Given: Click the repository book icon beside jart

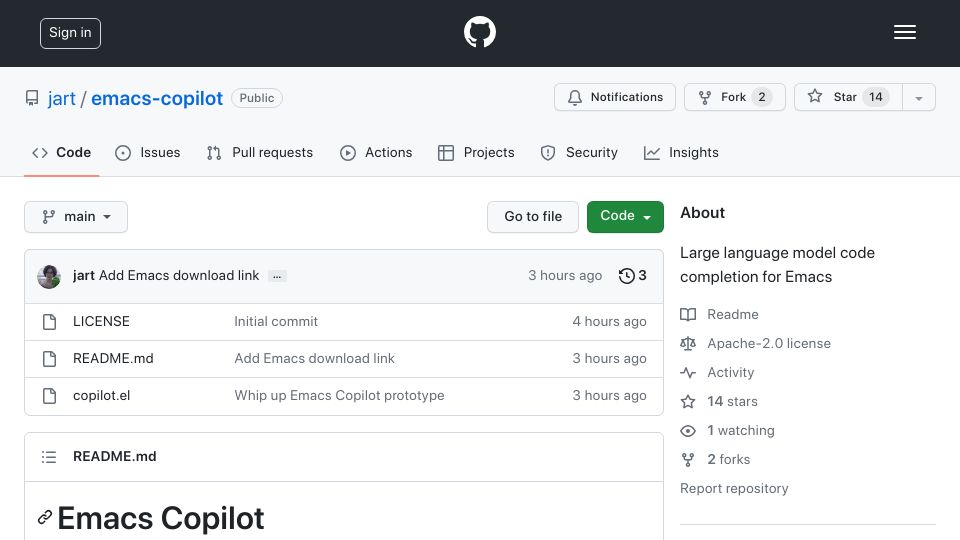Looking at the screenshot, I should (x=32, y=98).
